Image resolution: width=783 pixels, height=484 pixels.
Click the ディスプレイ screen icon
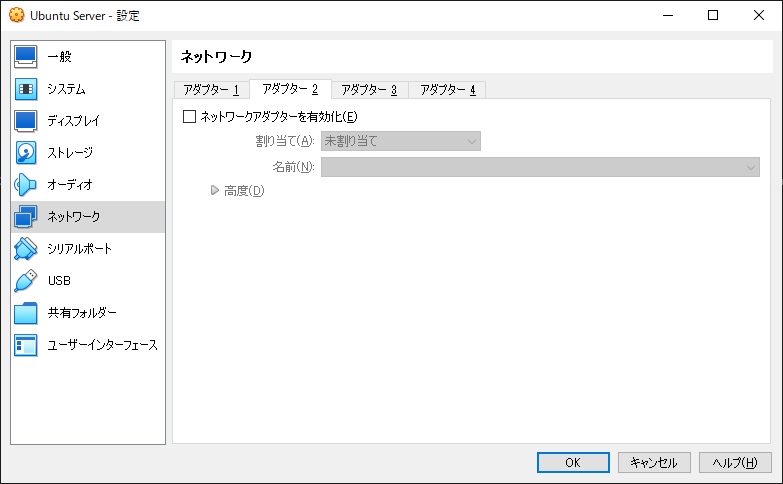[25, 121]
